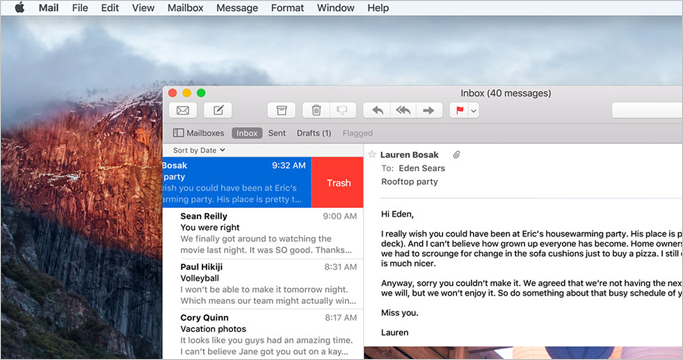Screen dimensions: 683x360
Task: Click the attachment paperclip icon
Action: 456,155
